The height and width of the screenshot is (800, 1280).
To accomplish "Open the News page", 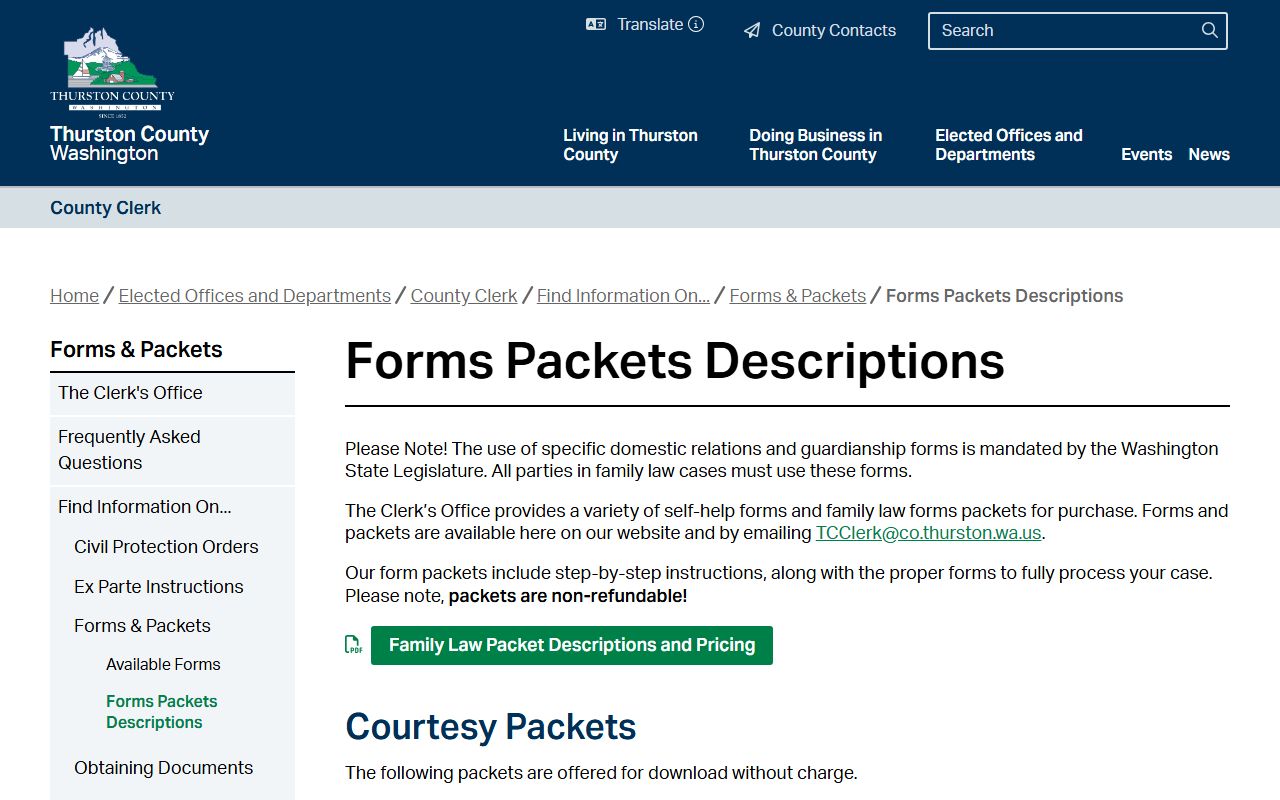I will [x=1209, y=155].
